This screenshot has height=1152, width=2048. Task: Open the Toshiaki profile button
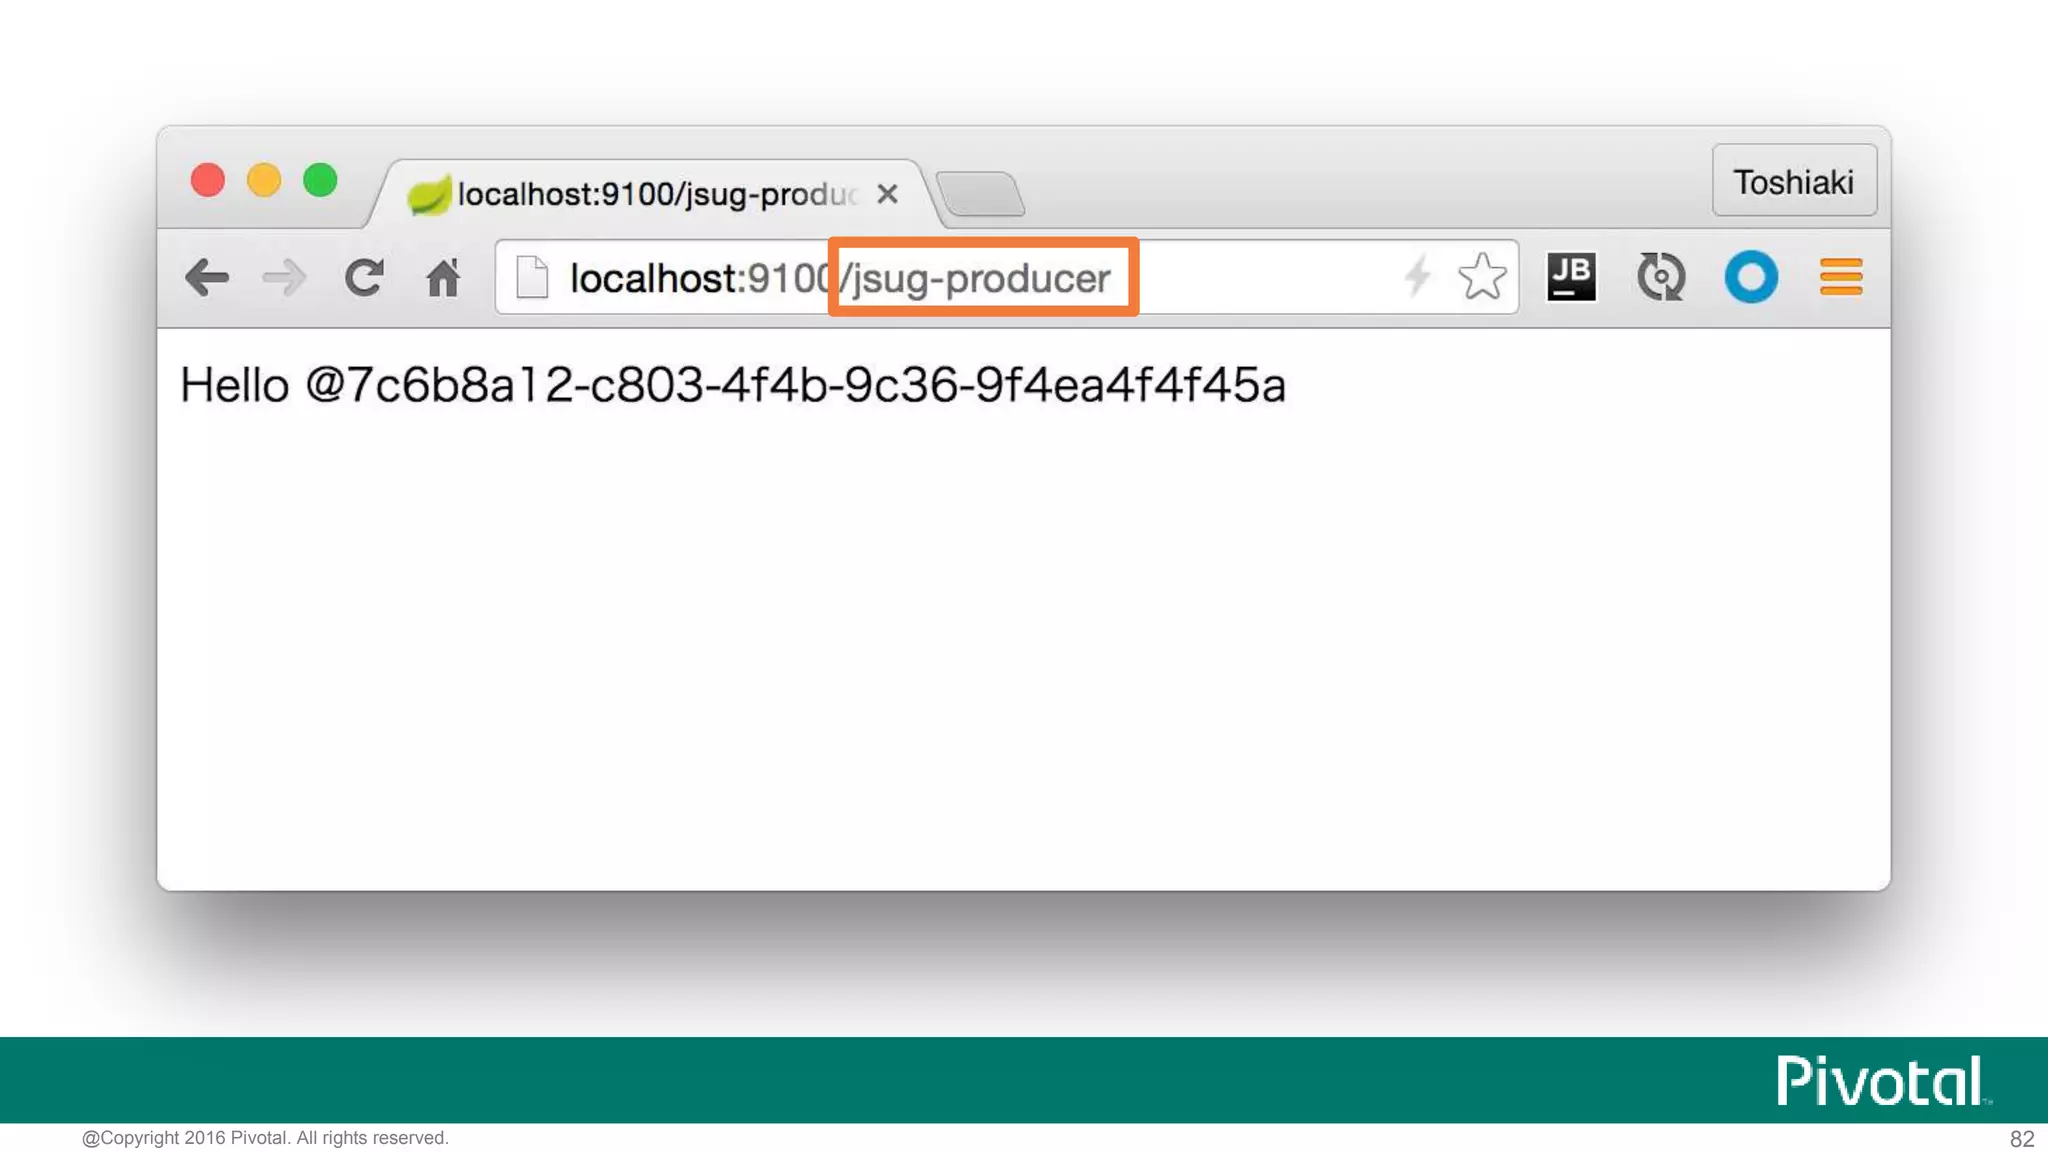1793,181
